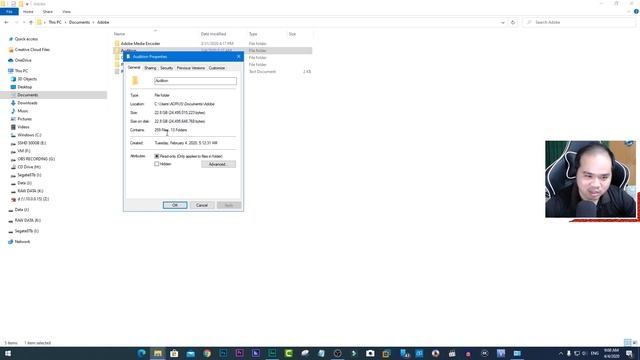Image resolution: width=640 pixels, height=360 pixels.
Task: Click the File Explorer taskbar icon
Action: pyautogui.click(x=158, y=353)
